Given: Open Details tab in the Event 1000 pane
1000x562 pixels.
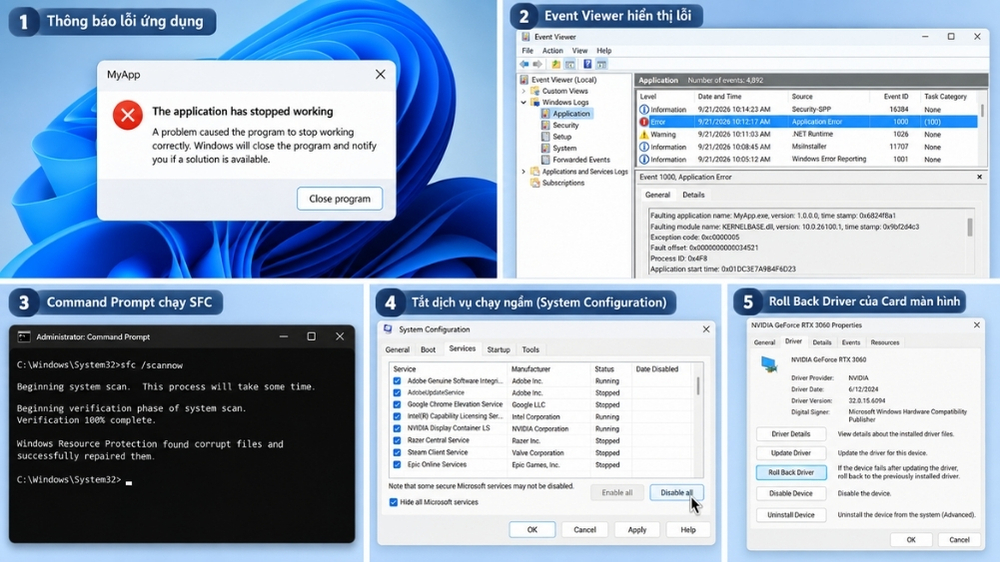Looking at the screenshot, I should (x=693, y=195).
